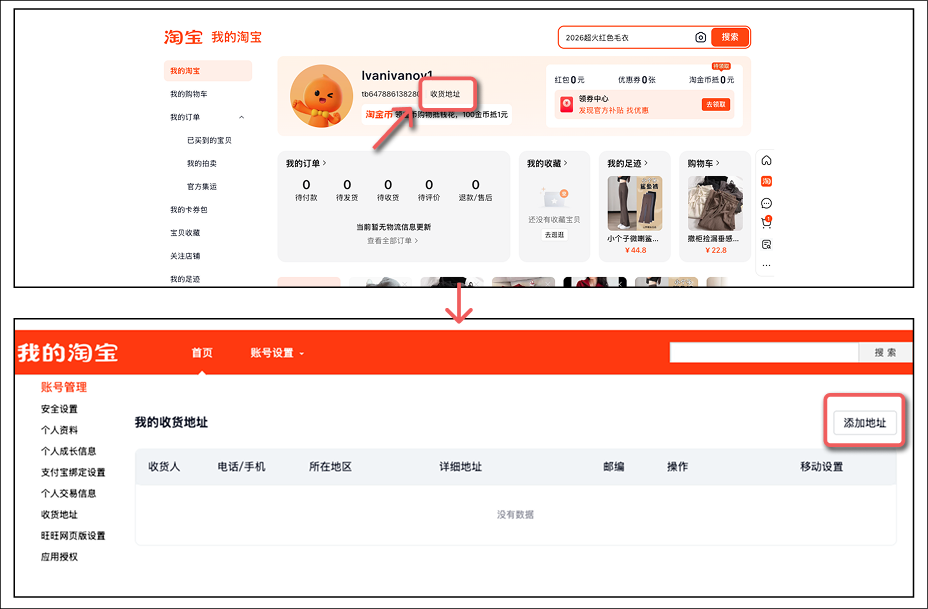
Task: Click the 添加地址 button
Action: coord(865,423)
